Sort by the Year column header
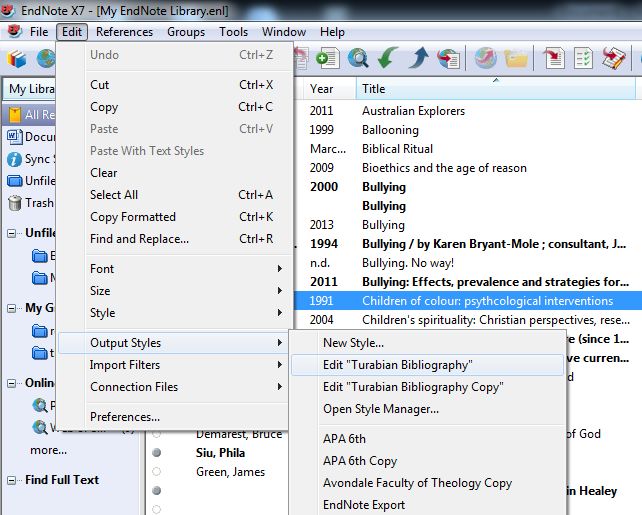 (x=330, y=89)
